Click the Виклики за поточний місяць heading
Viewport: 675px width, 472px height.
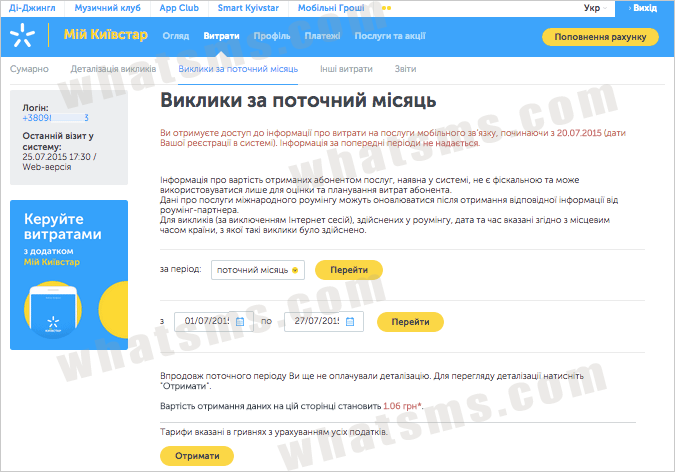(x=298, y=100)
